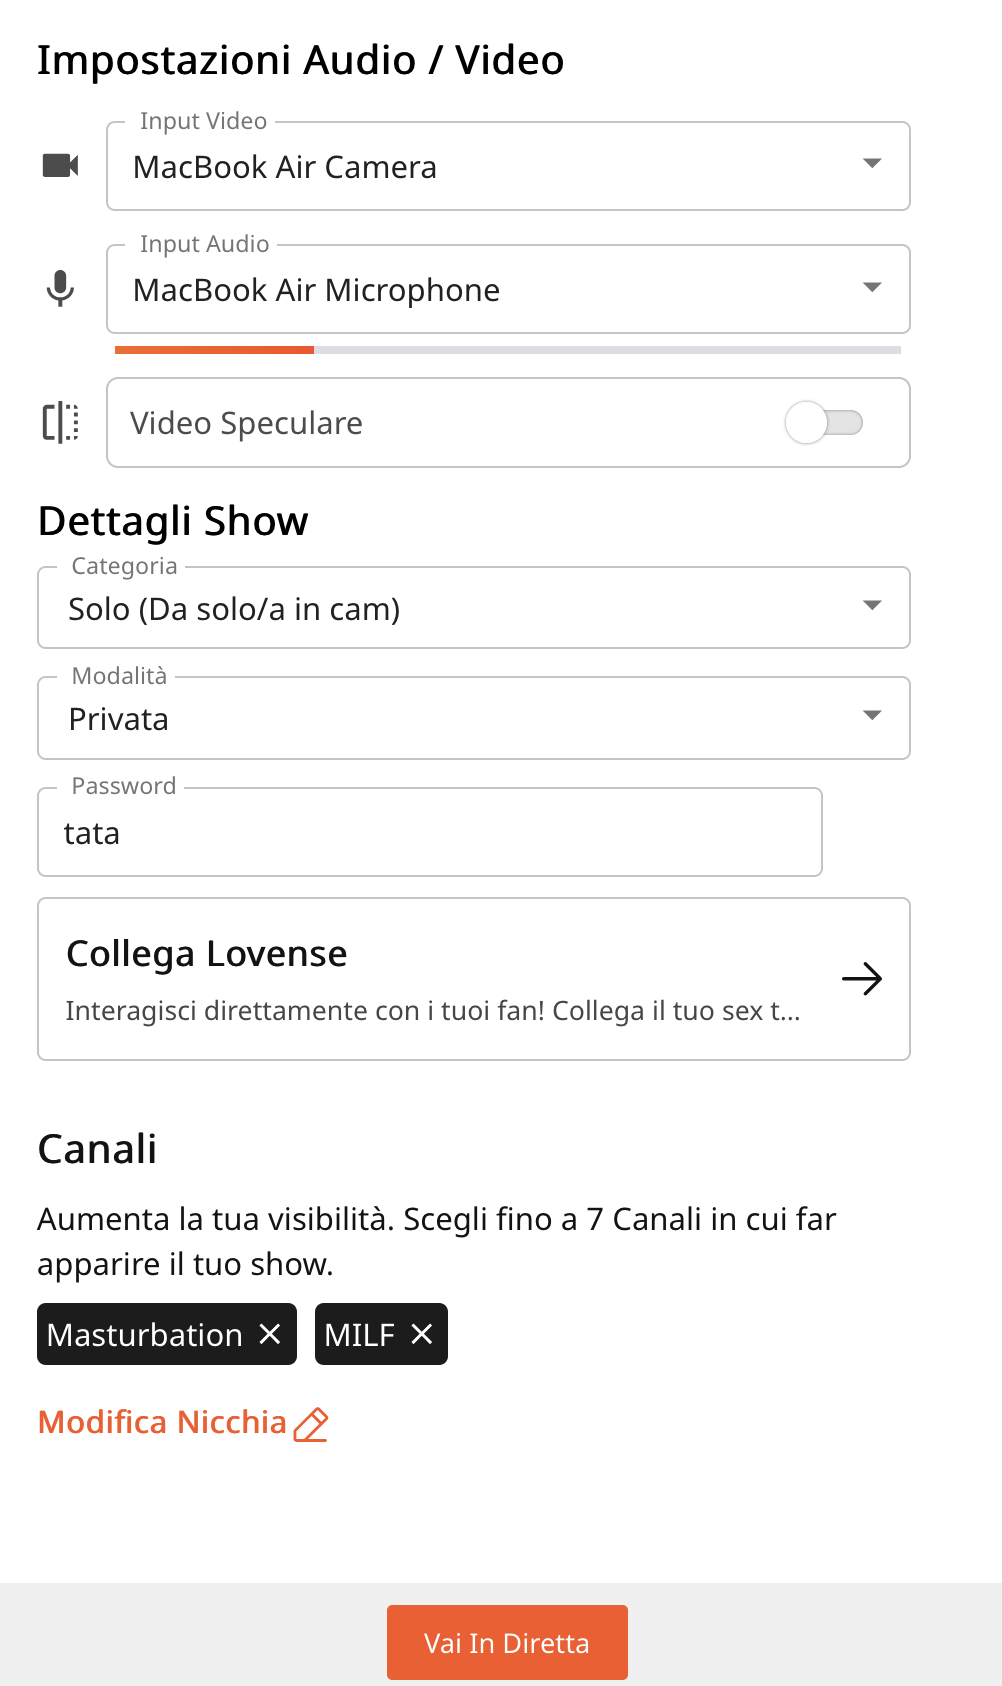The image size is (1002, 1686).
Task: Start the stream with Vai In Diretta
Action: (507, 1642)
